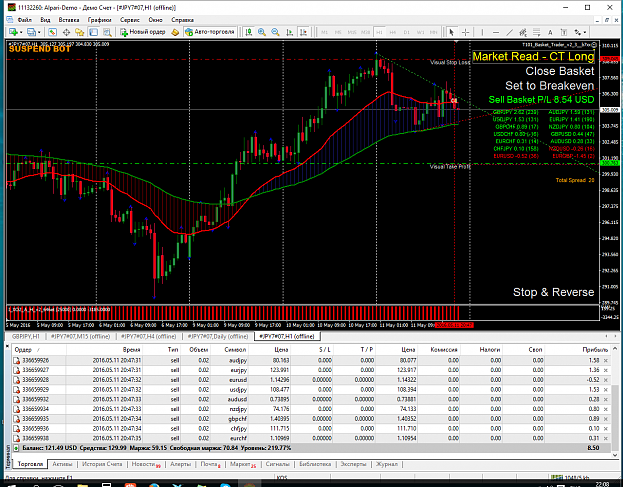Image resolution: width=625 pixels, height=487 pixels.
Task: Click Market Read - CT Long label
Action: click(x=533, y=57)
